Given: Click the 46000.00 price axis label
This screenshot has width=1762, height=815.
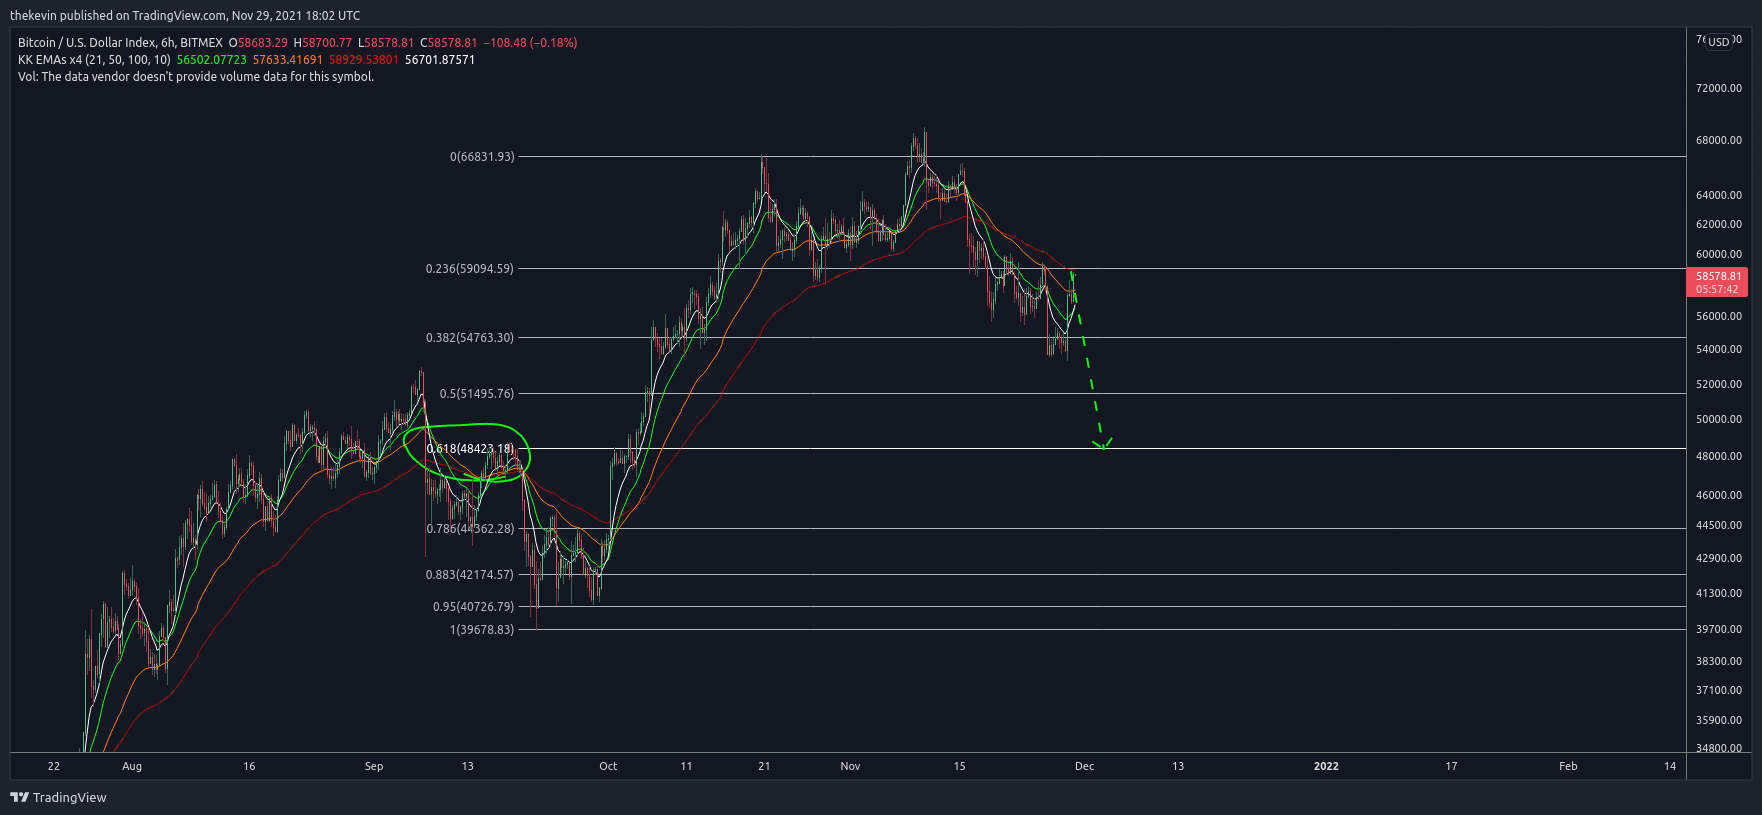Looking at the screenshot, I should [x=1719, y=495].
